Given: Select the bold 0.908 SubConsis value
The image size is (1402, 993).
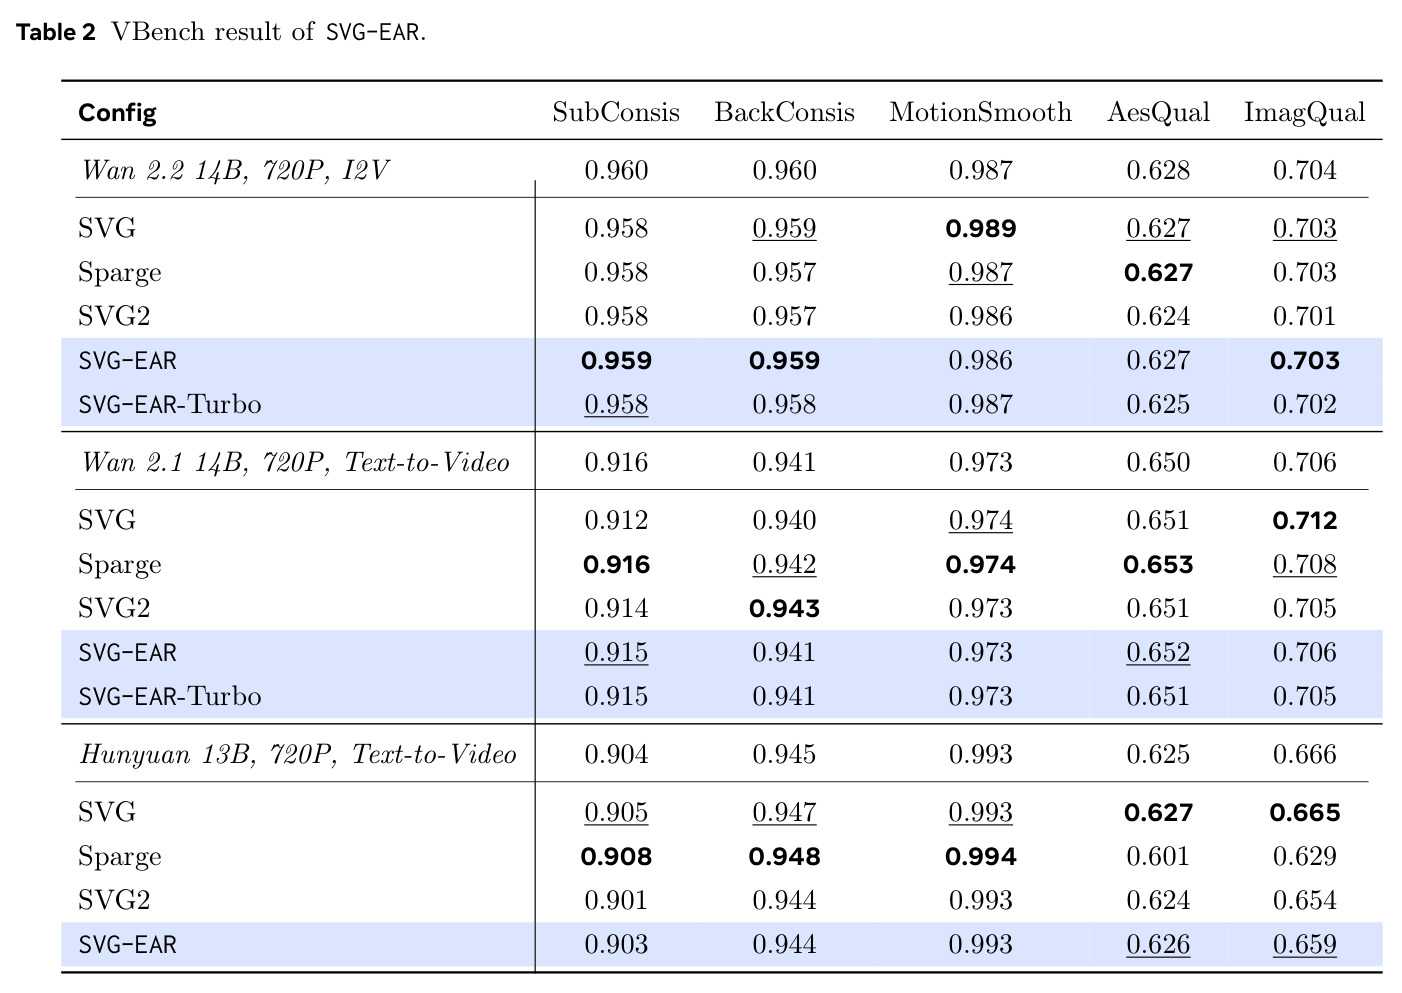Looking at the screenshot, I should [616, 856].
